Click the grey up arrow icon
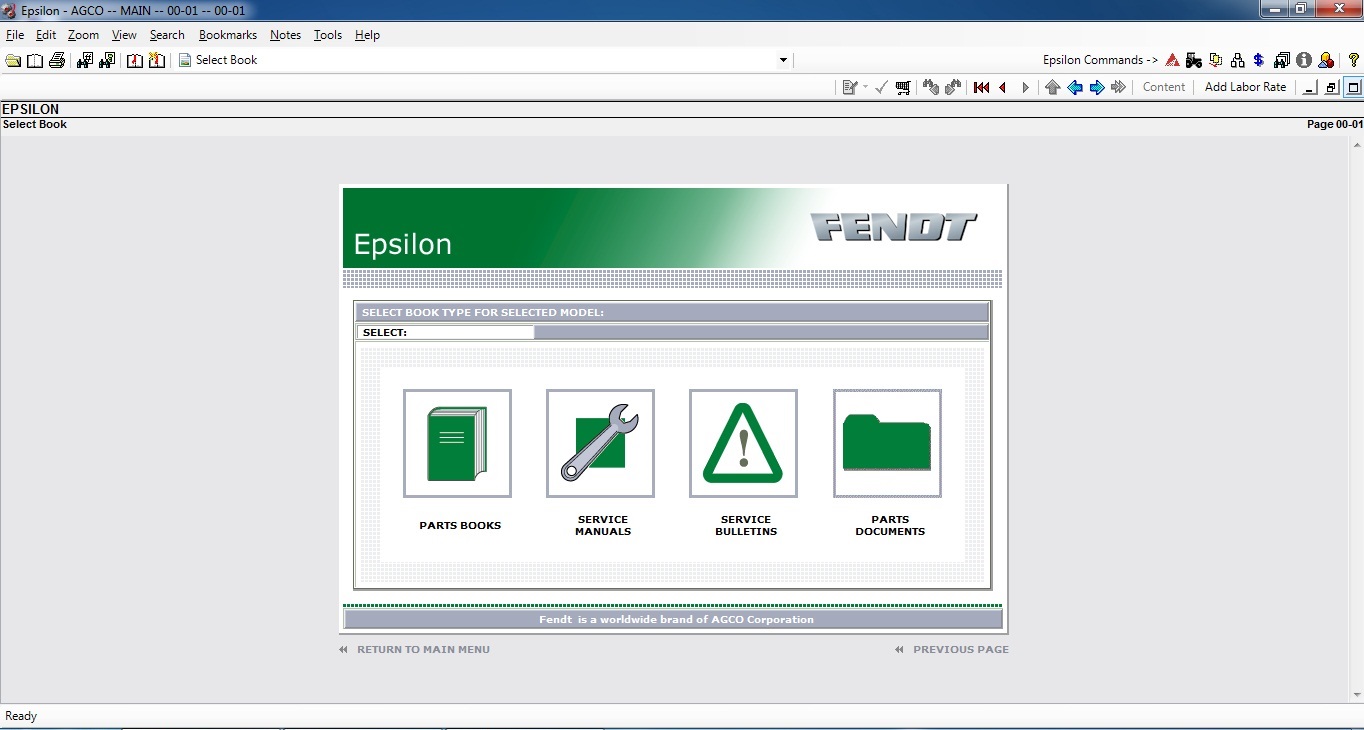The width and height of the screenshot is (1364, 730). (1053, 87)
